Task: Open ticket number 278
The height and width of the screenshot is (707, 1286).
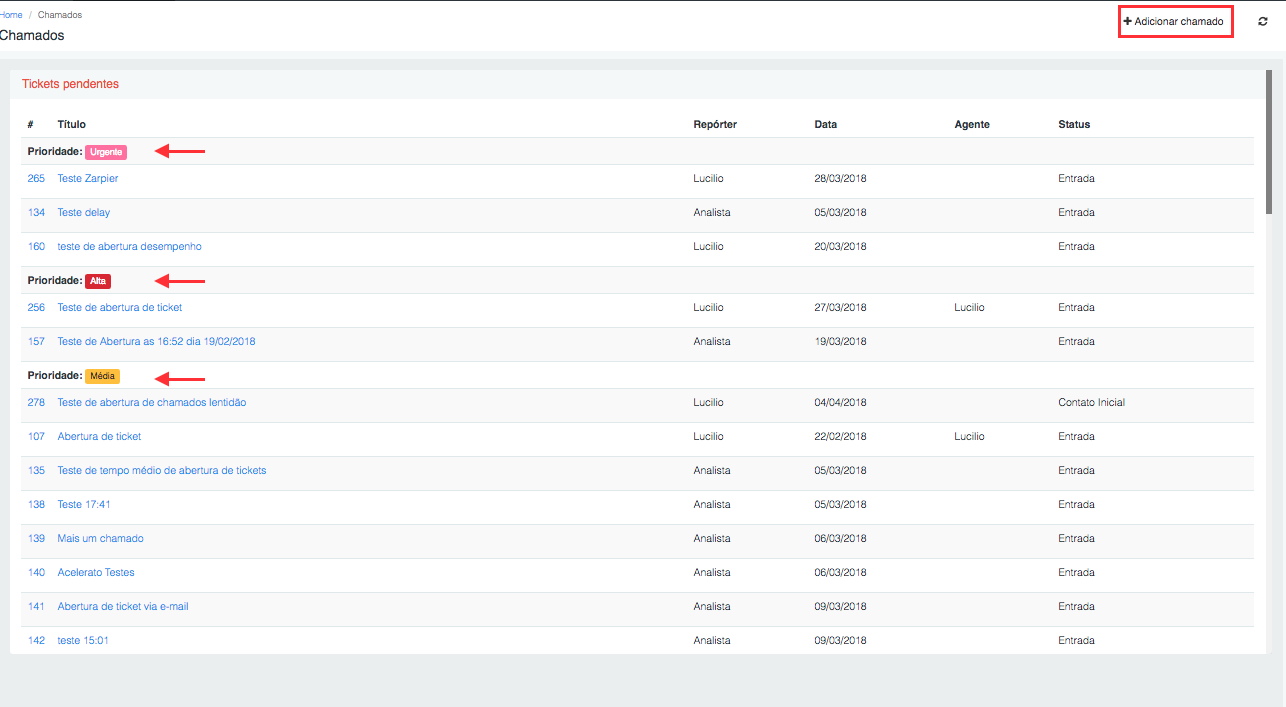Action: [36, 402]
